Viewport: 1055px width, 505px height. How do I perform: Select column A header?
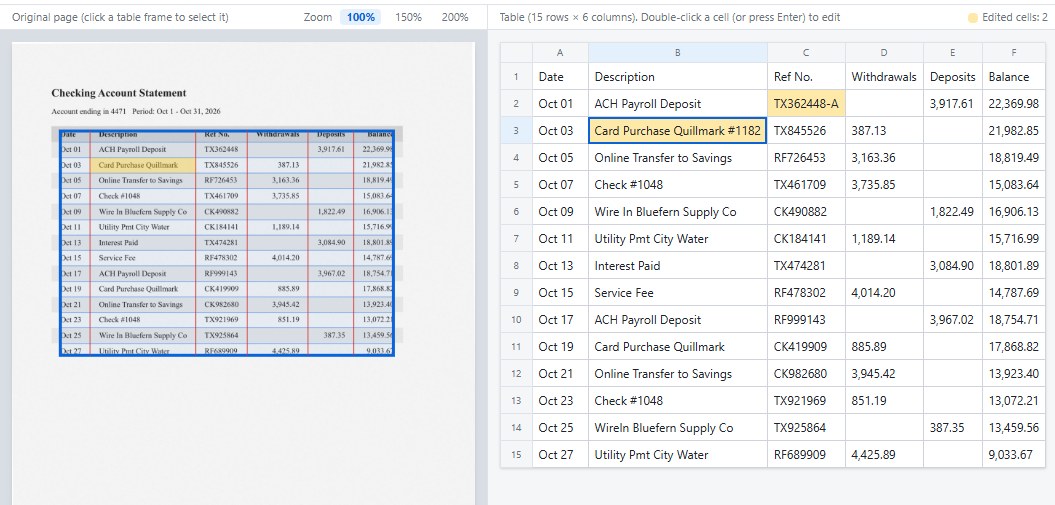coord(560,52)
